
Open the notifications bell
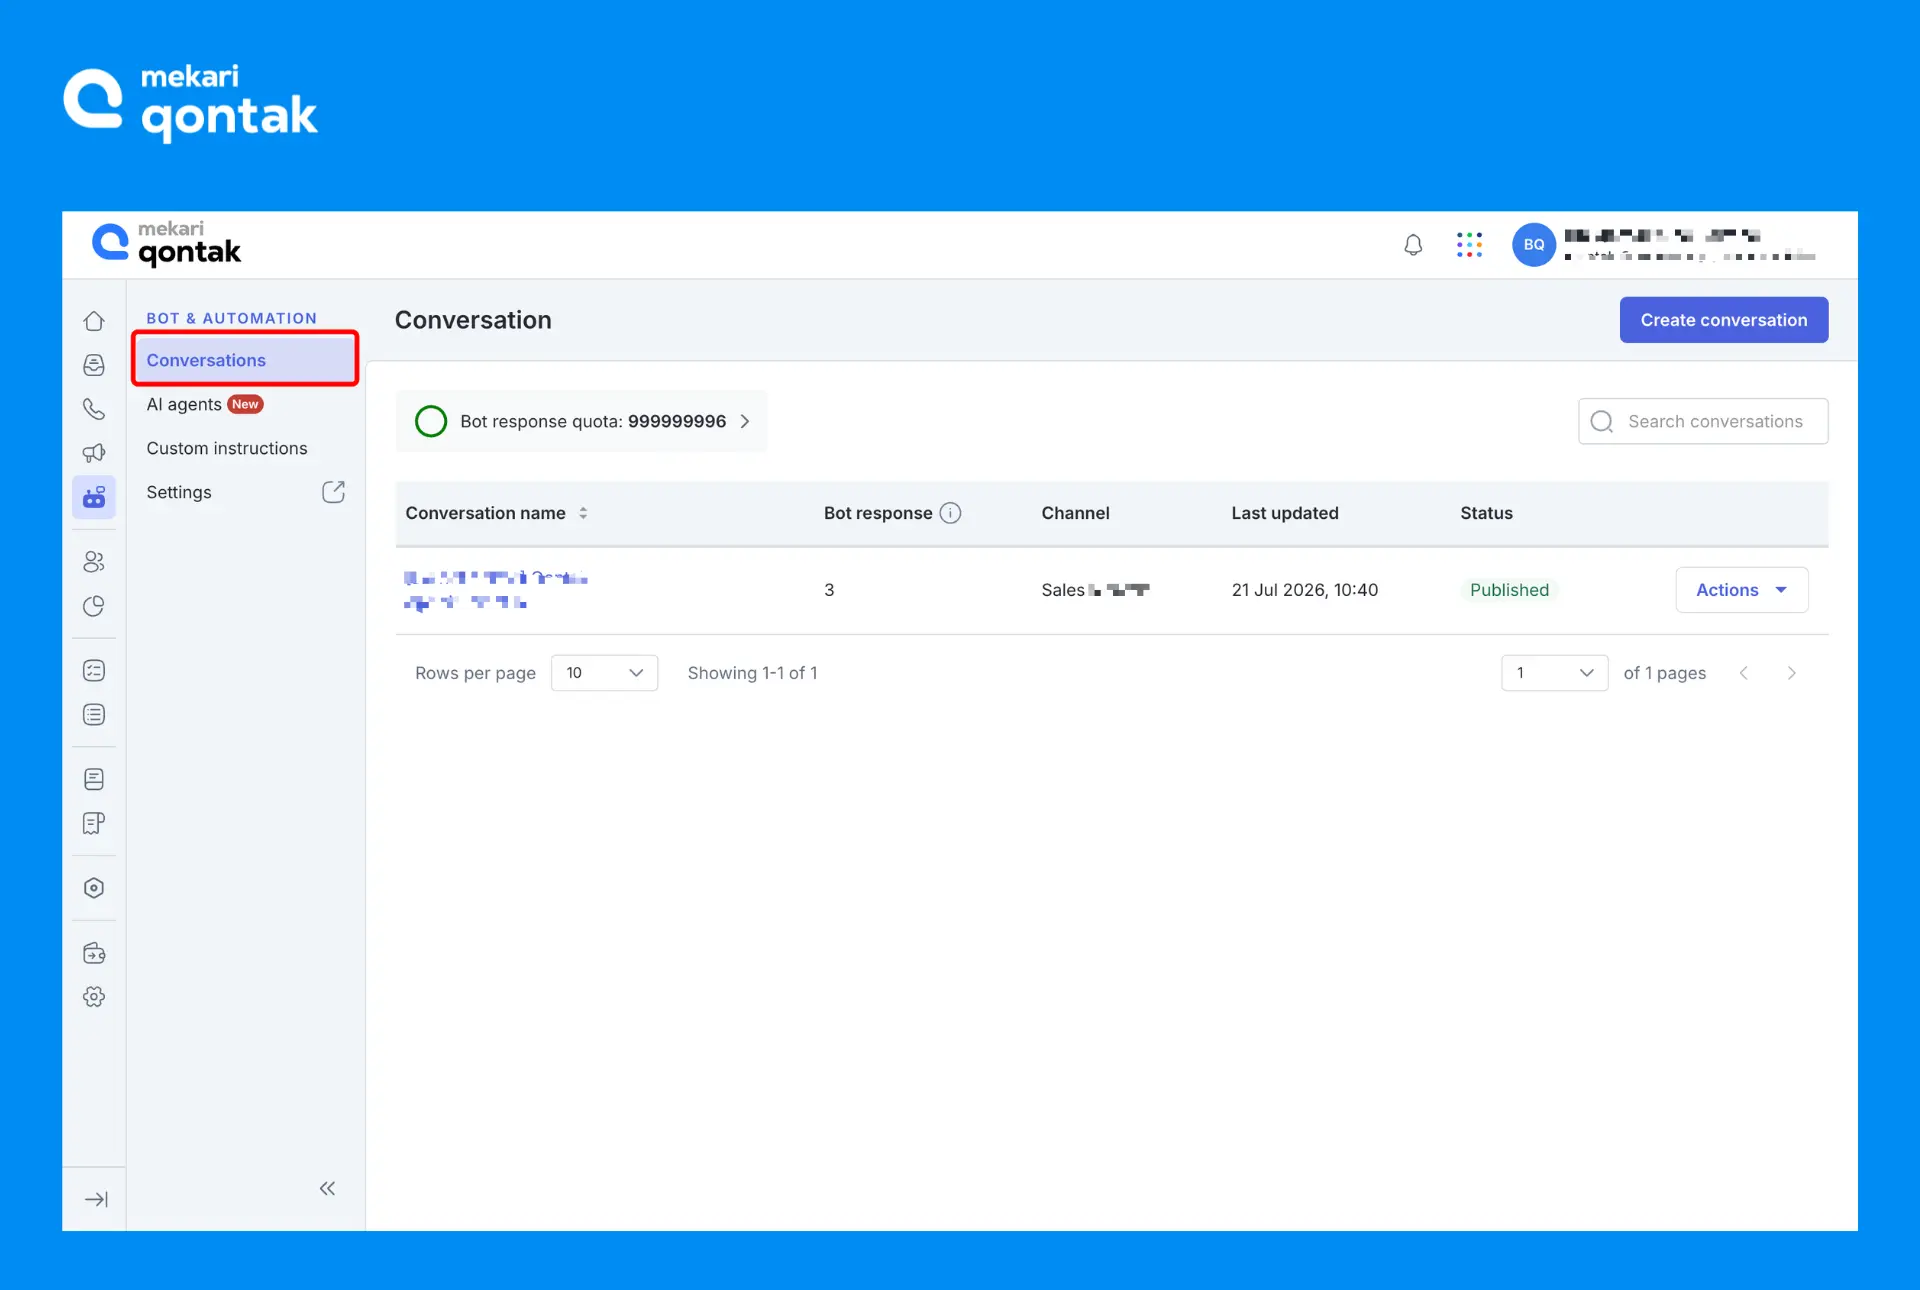click(1413, 245)
